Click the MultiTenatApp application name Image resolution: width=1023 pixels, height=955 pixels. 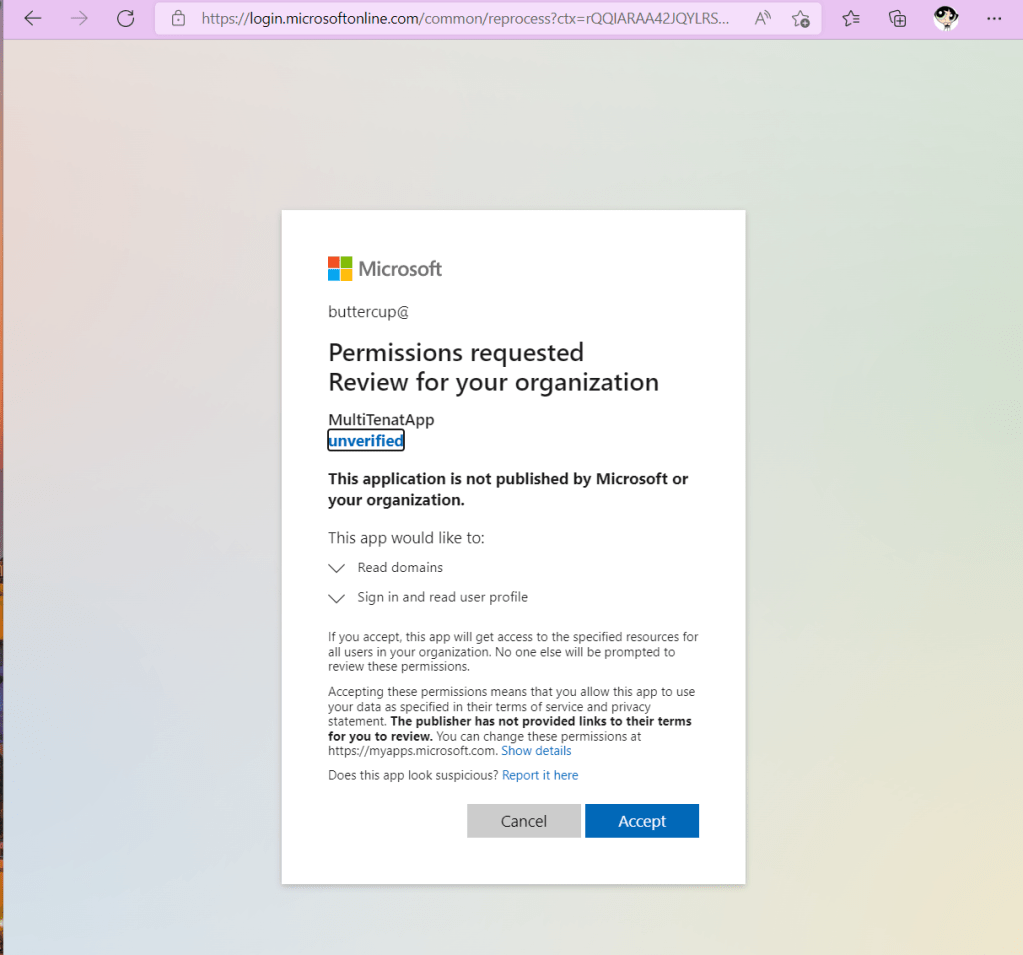[x=381, y=420]
